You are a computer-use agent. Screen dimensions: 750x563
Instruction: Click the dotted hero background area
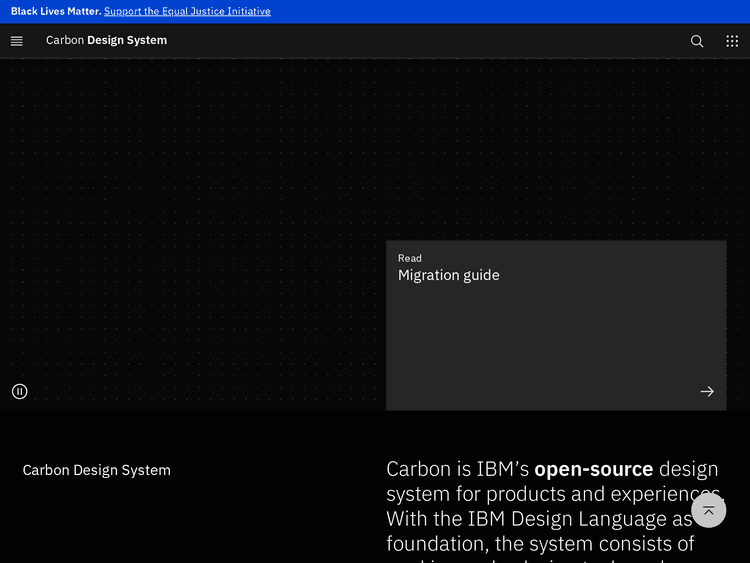(190, 200)
